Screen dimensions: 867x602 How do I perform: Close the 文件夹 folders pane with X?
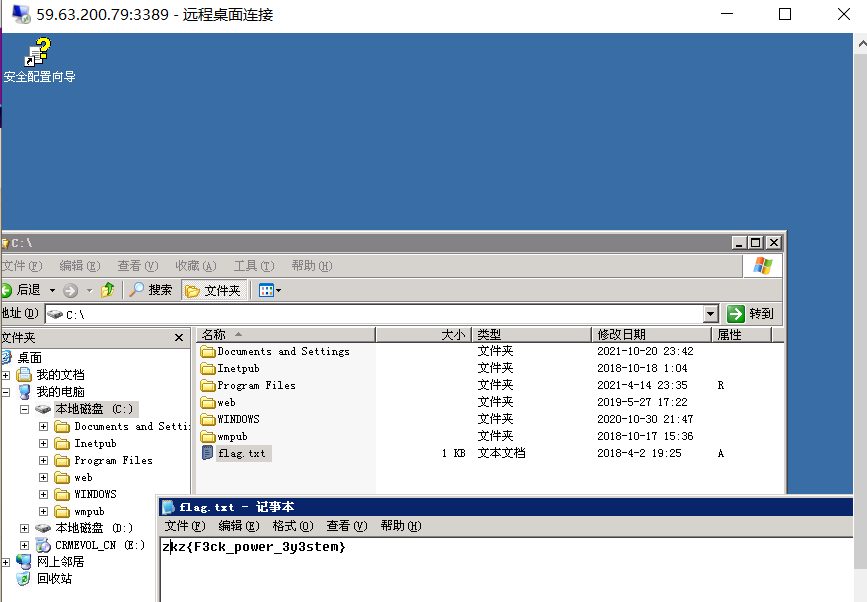pos(179,337)
